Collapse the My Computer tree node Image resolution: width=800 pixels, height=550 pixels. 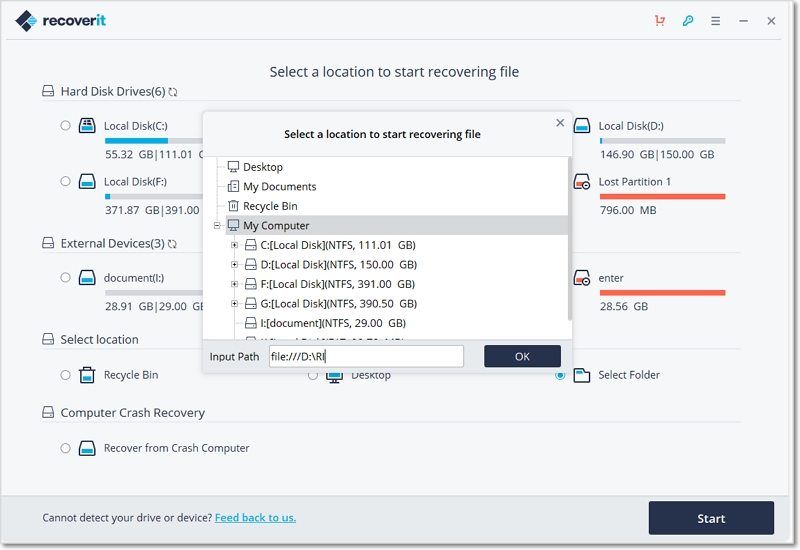coord(217,225)
